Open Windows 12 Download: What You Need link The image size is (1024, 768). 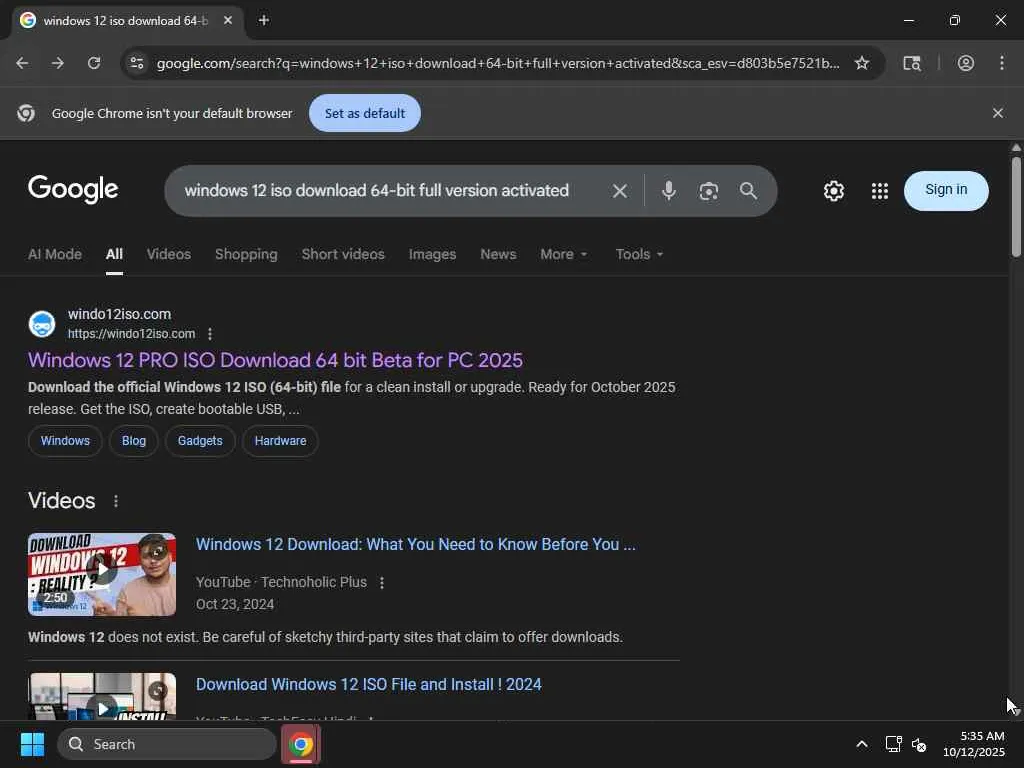tap(415, 545)
